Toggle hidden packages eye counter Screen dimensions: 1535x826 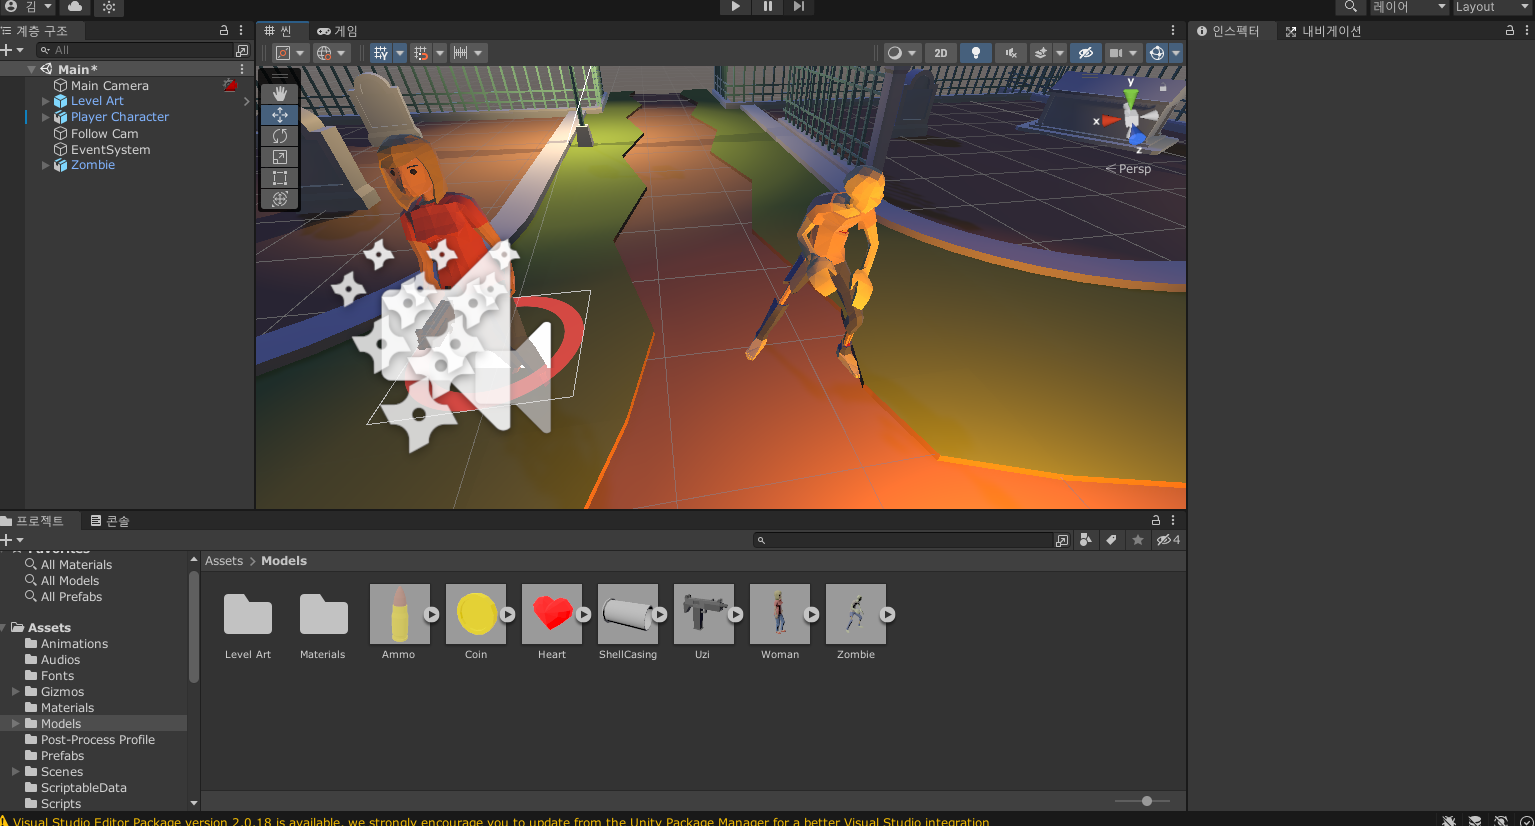tap(1168, 540)
